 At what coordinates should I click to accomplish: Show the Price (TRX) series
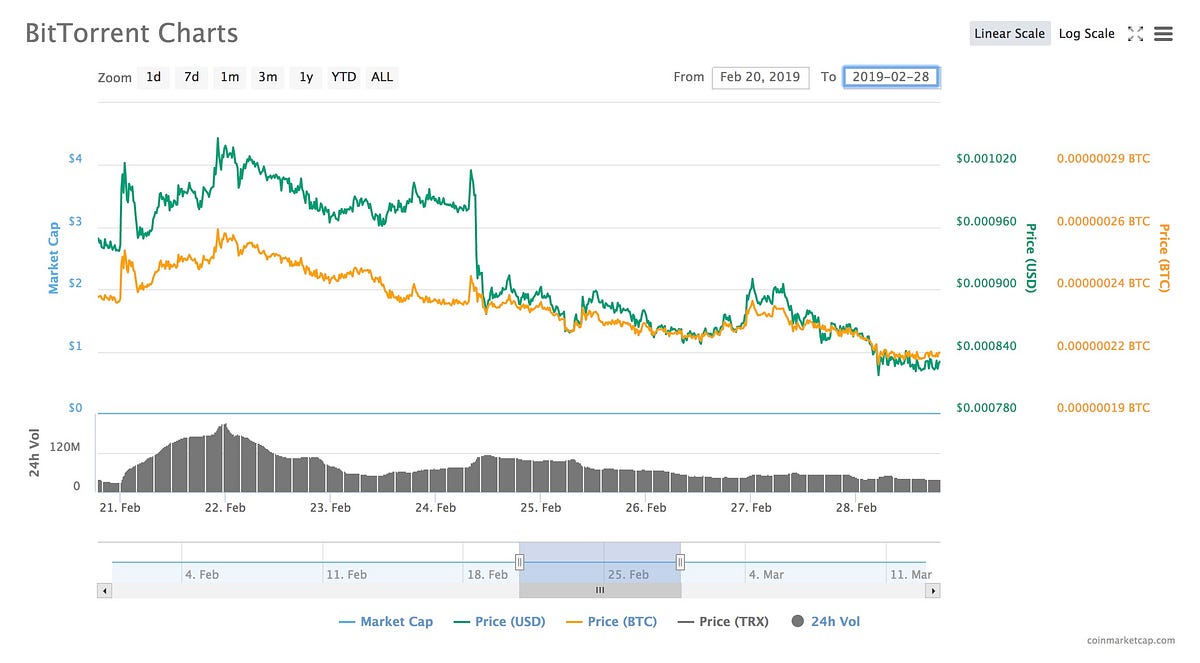tap(723, 622)
